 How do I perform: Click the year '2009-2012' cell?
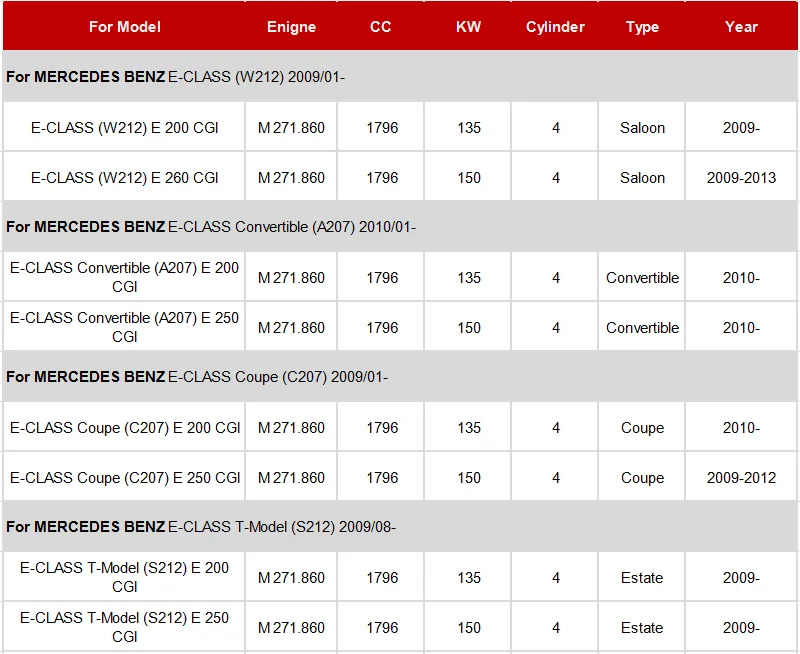pyautogui.click(x=741, y=477)
